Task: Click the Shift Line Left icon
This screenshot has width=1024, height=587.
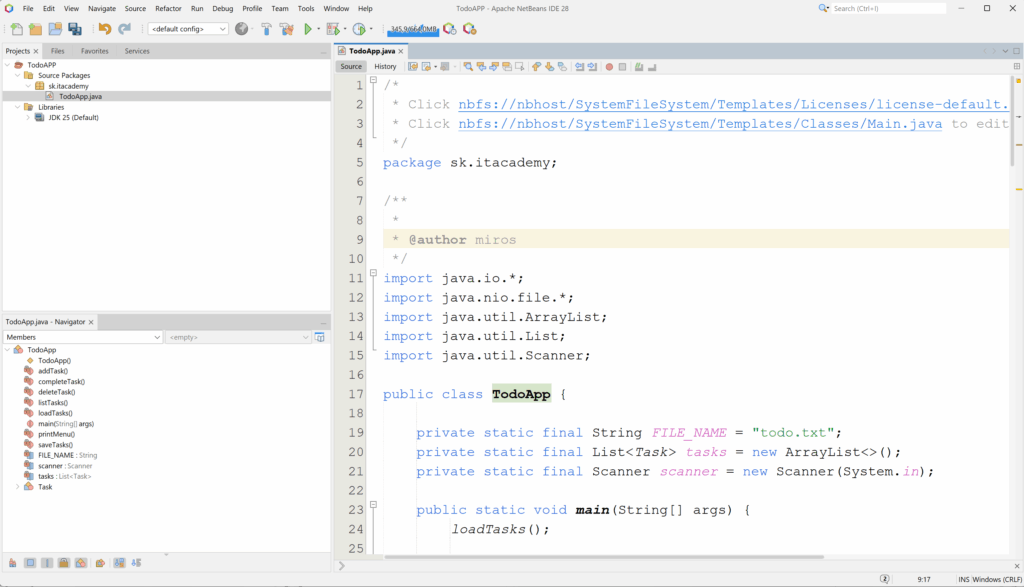Action: [579, 67]
